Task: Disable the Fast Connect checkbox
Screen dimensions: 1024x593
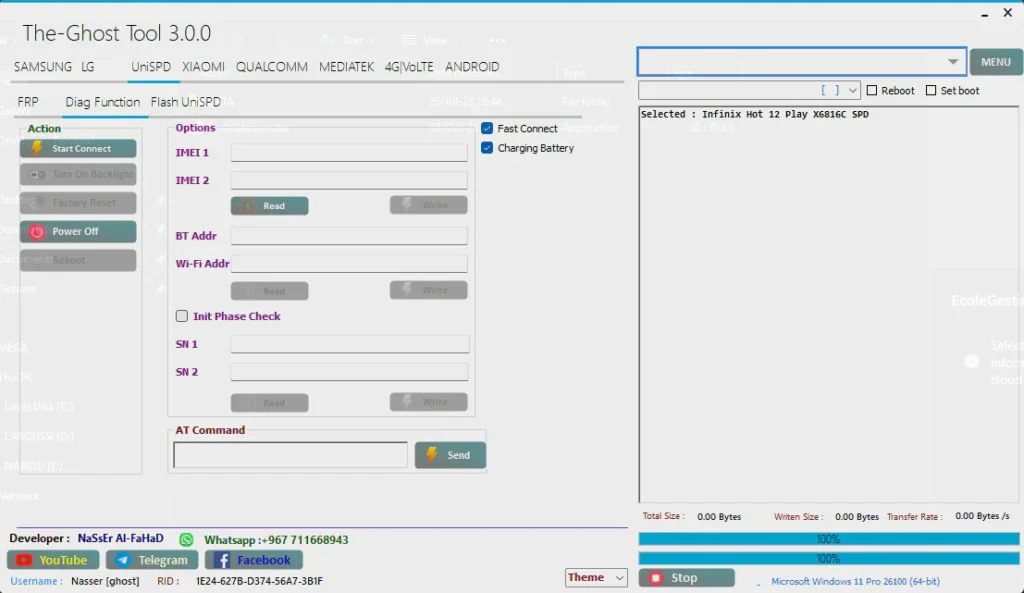Action: click(487, 128)
